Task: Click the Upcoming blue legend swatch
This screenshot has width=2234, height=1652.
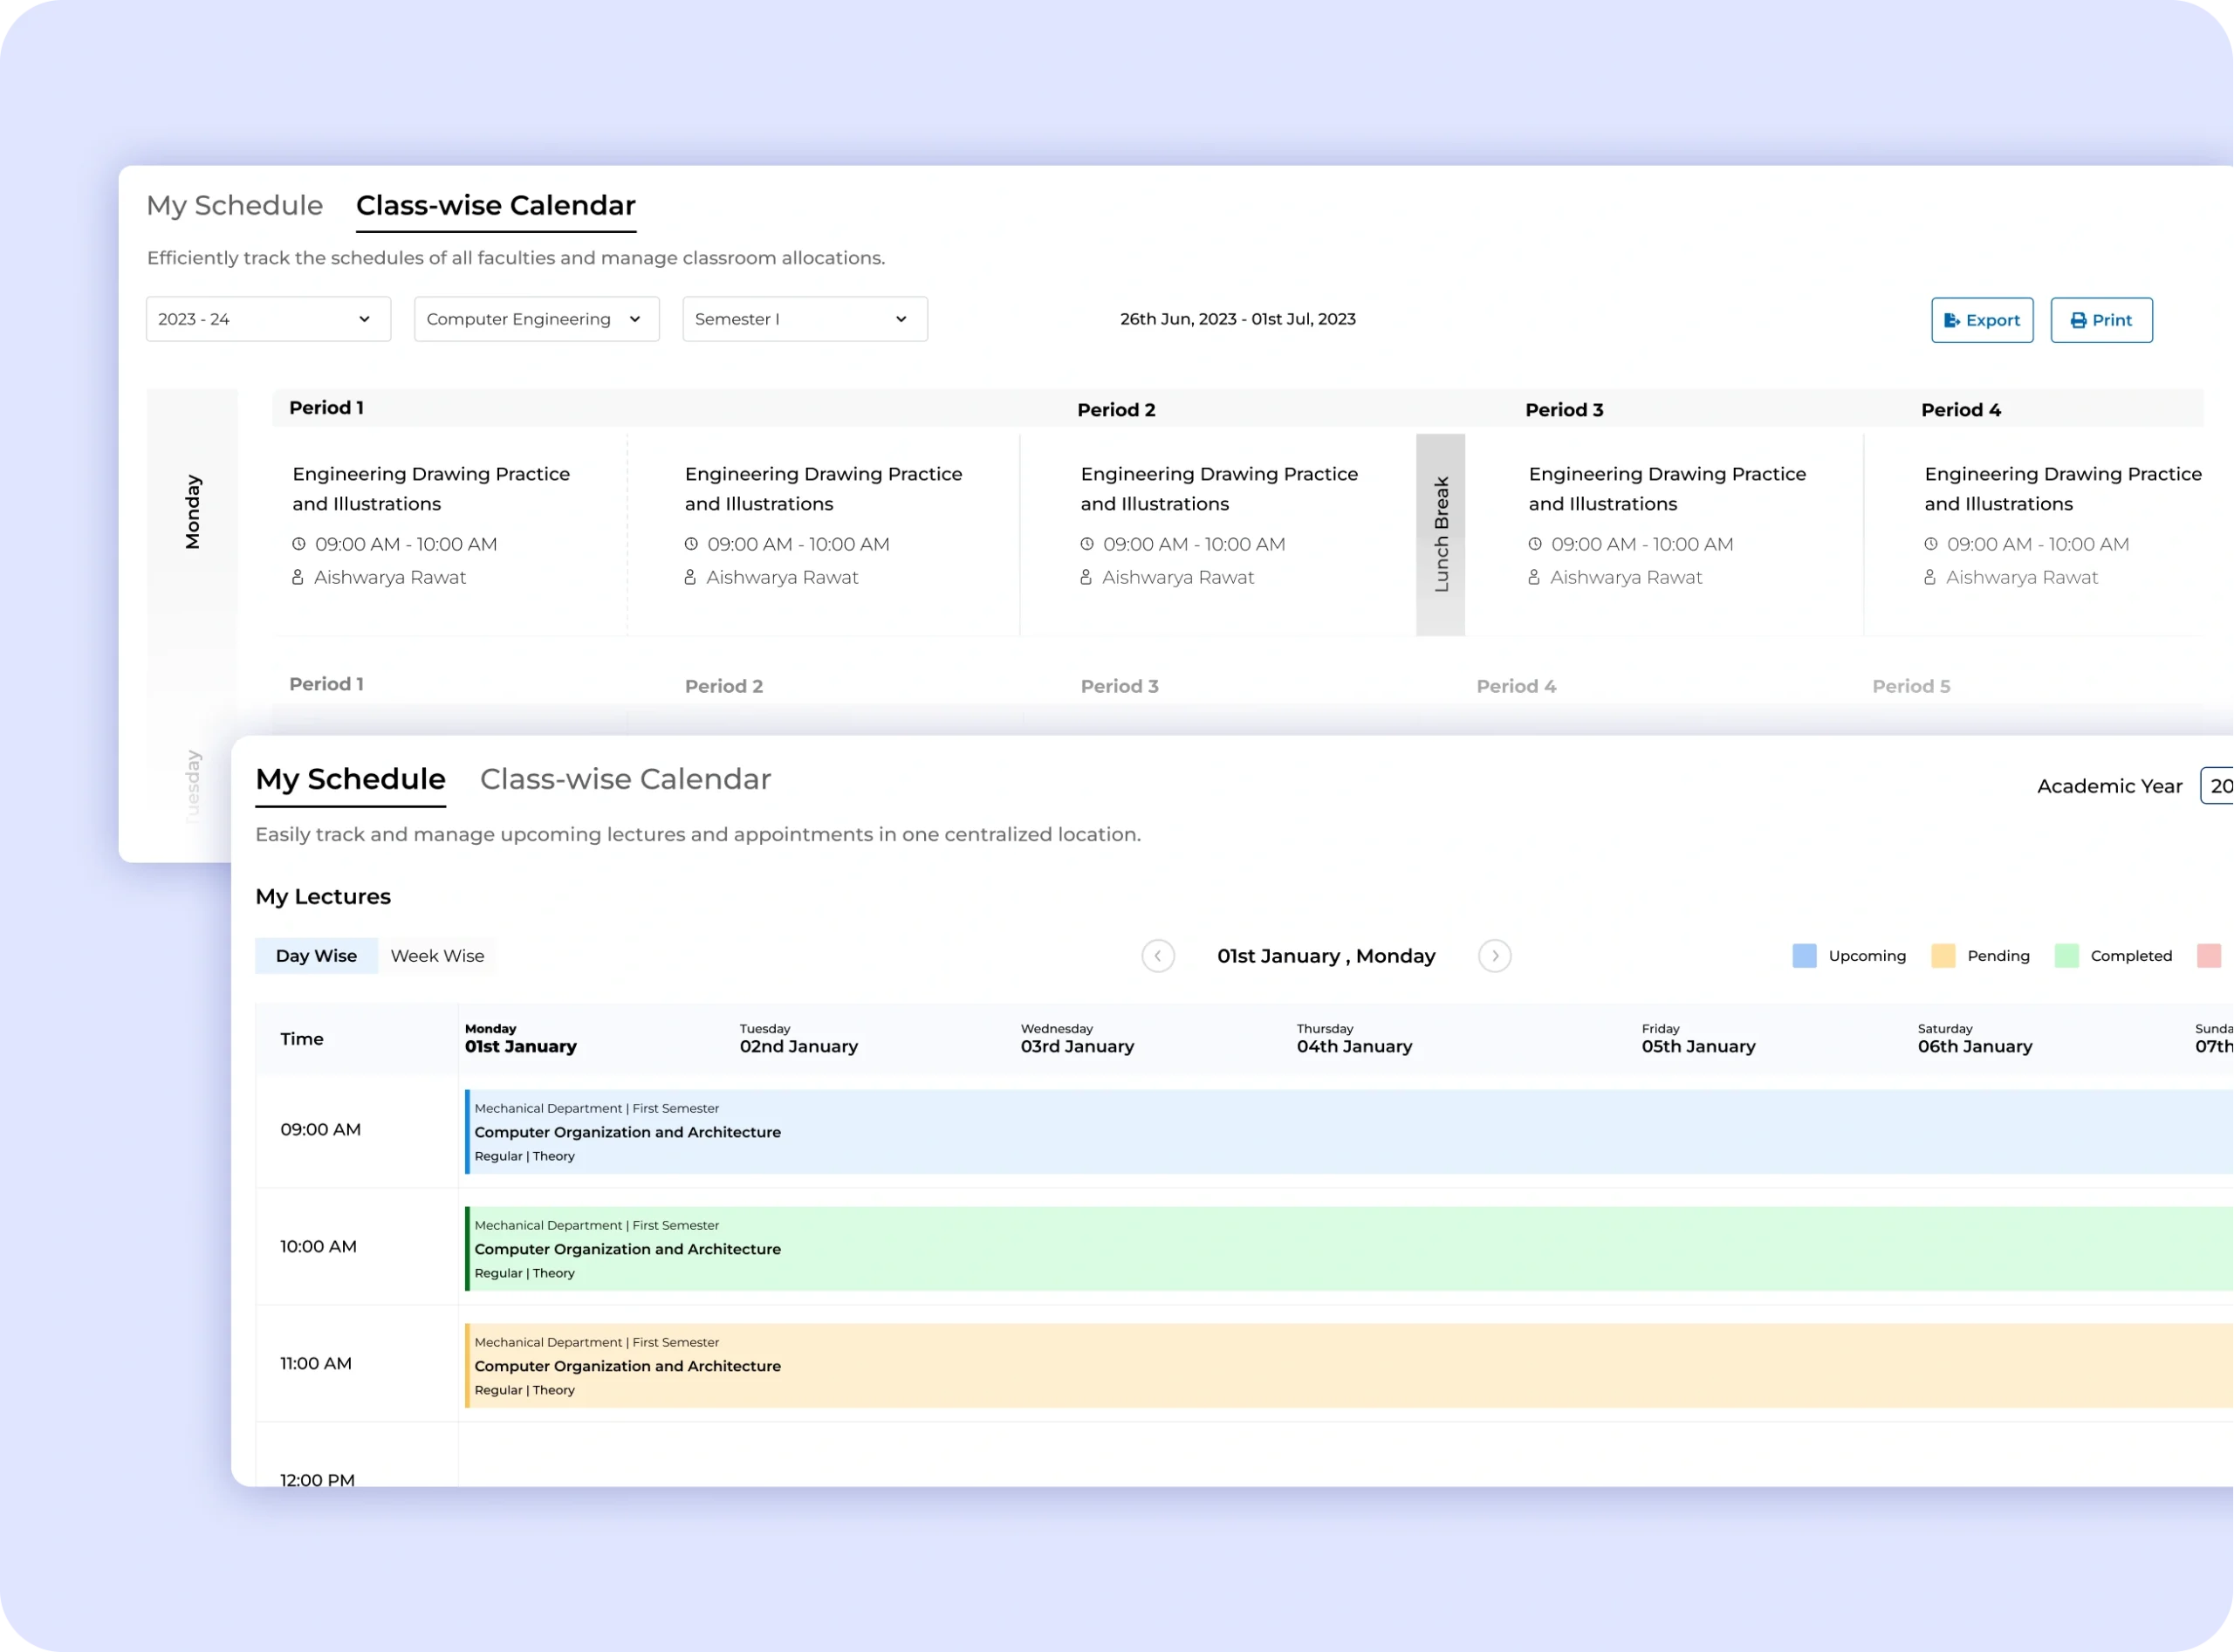Action: click(1804, 956)
